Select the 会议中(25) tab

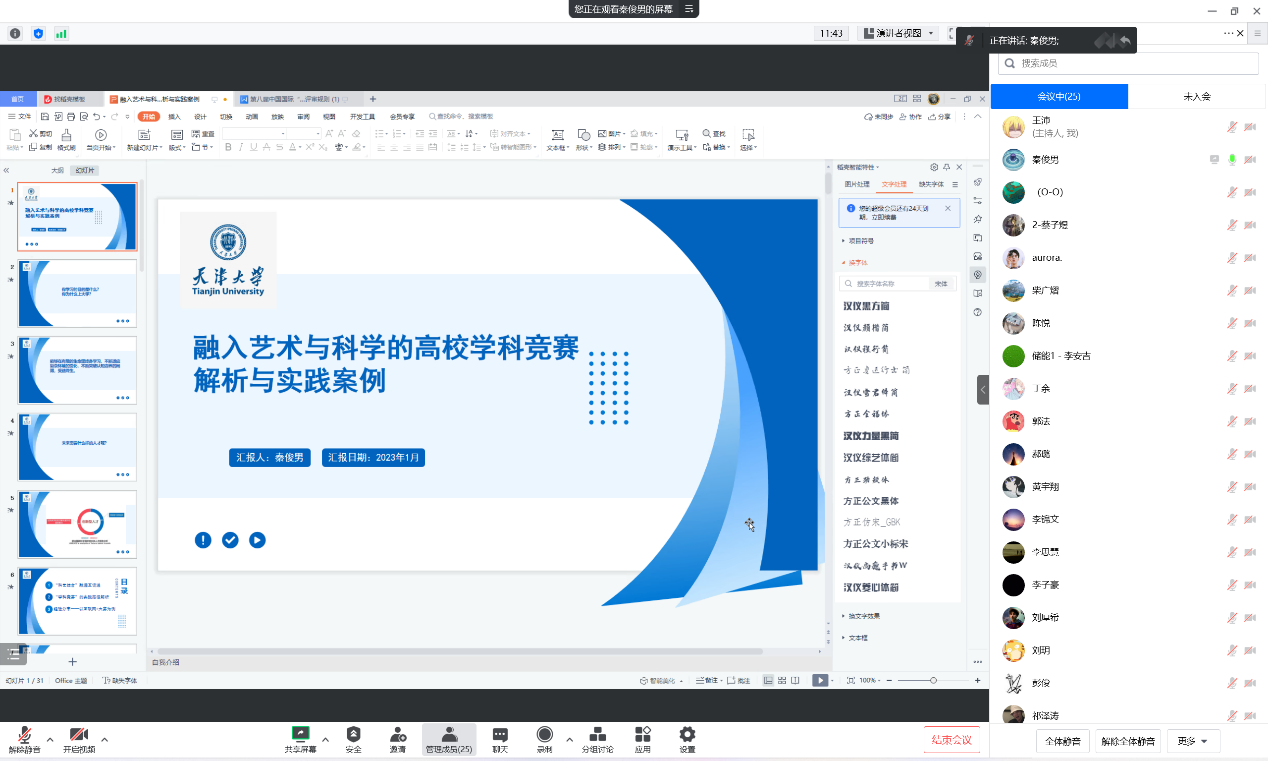click(1059, 96)
